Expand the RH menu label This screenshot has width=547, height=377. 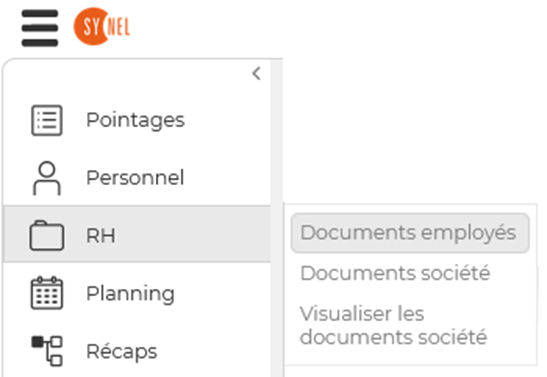[x=101, y=235]
